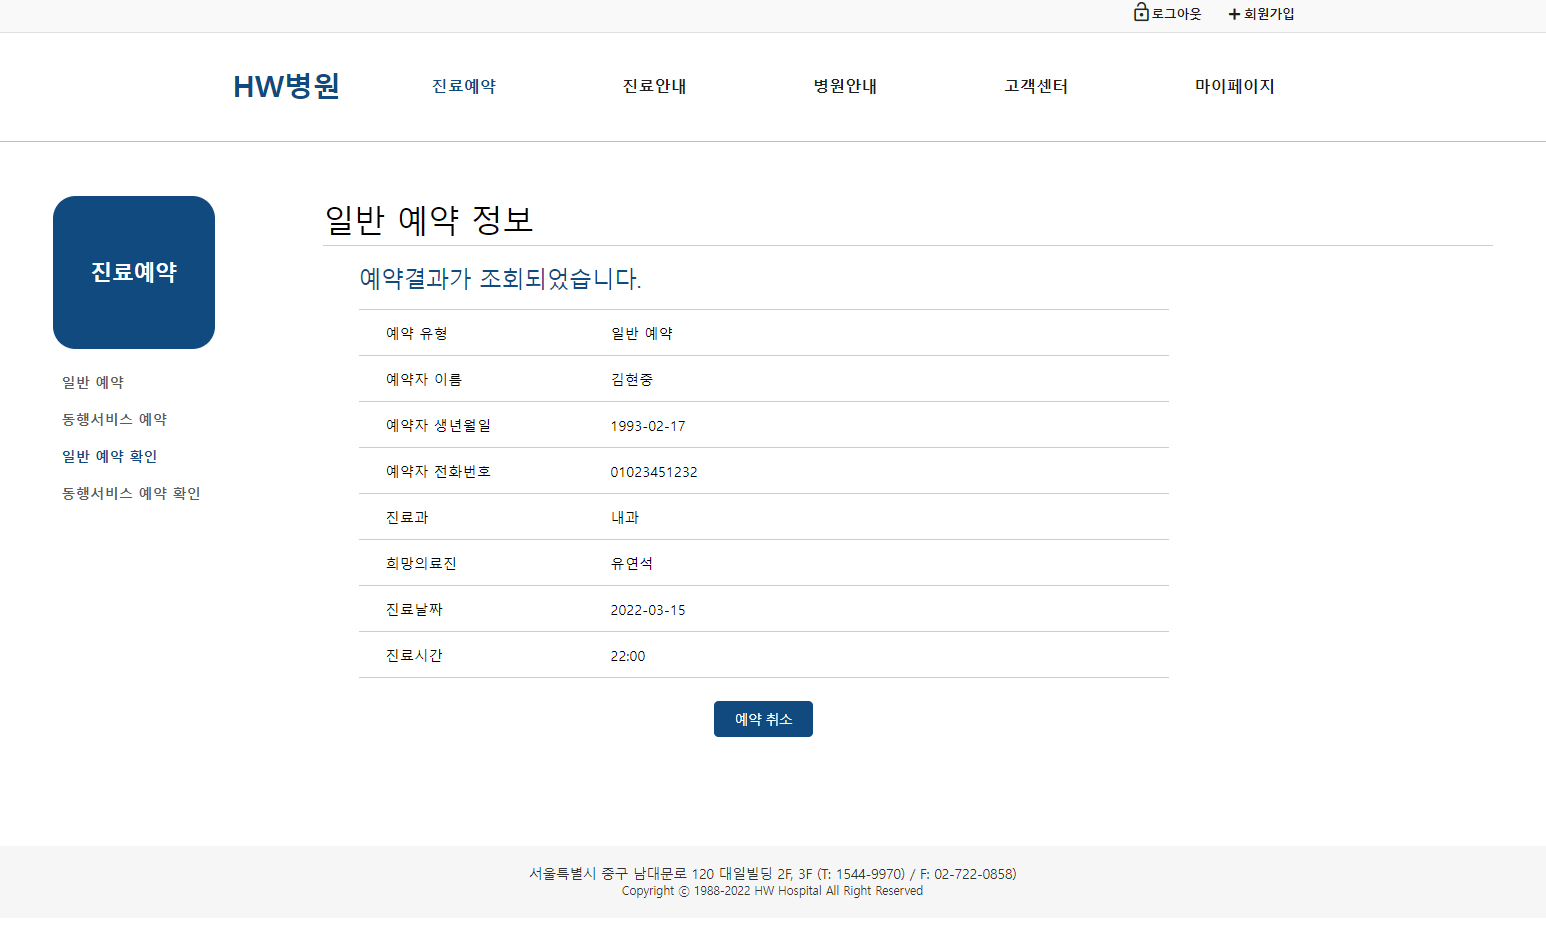This screenshot has height=938, width=1546.
Task: Select the 진료예약 sidebar panel box
Action: (x=133, y=272)
